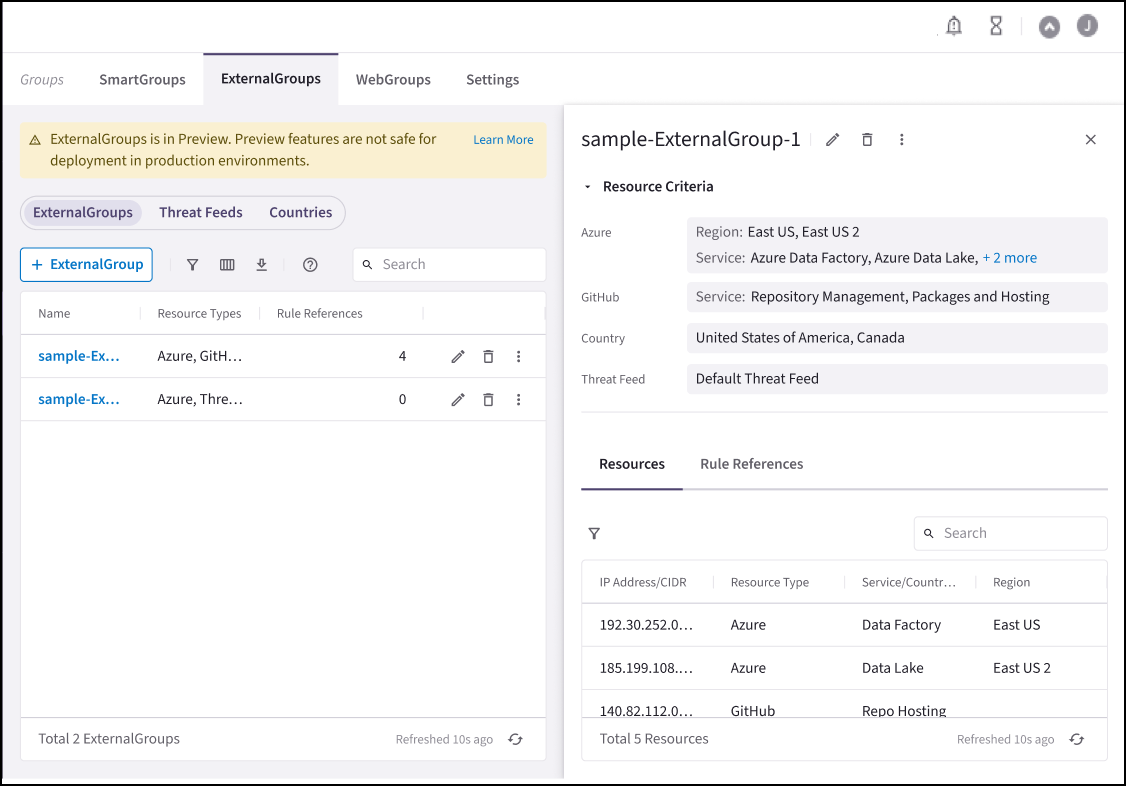The width and height of the screenshot is (1126, 786).
Task: Open the notifications bell icon
Action: coord(954,27)
